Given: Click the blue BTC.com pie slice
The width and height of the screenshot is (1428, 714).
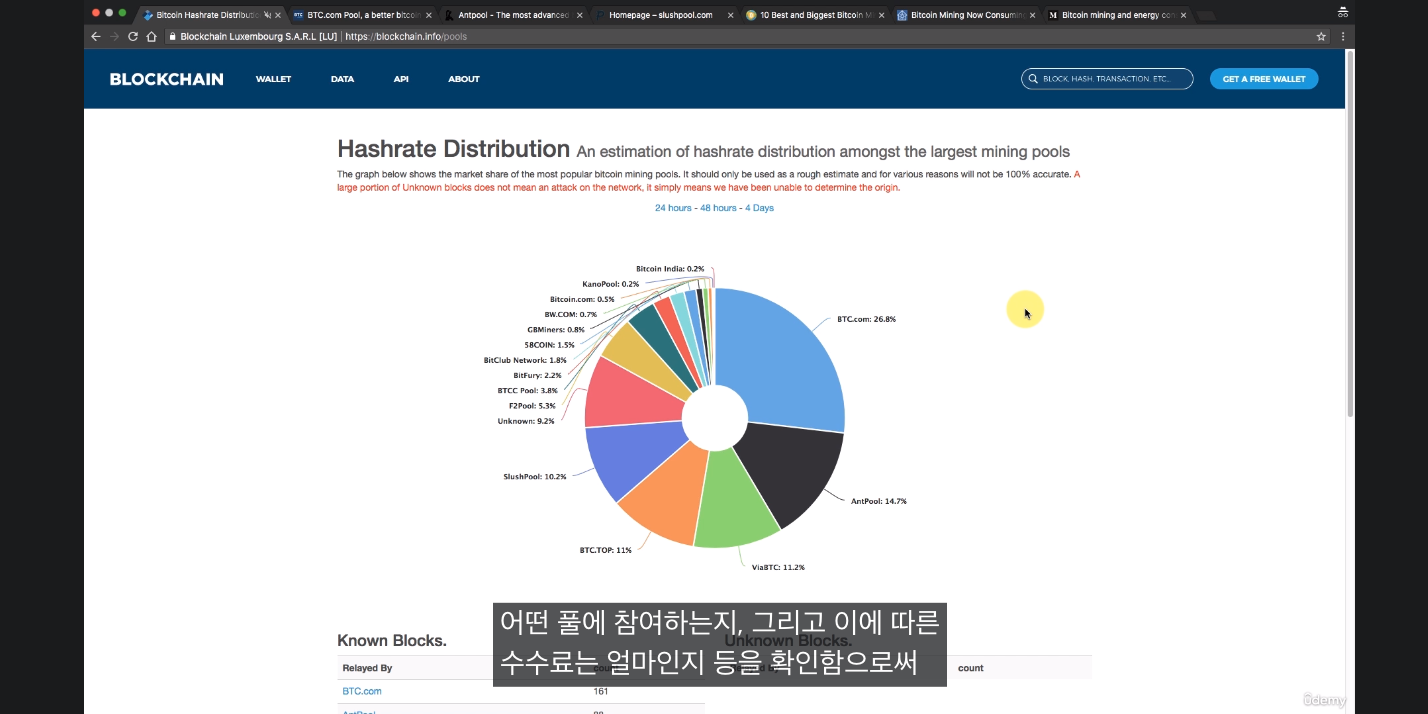Looking at the screenshot, I should (780, 360).
